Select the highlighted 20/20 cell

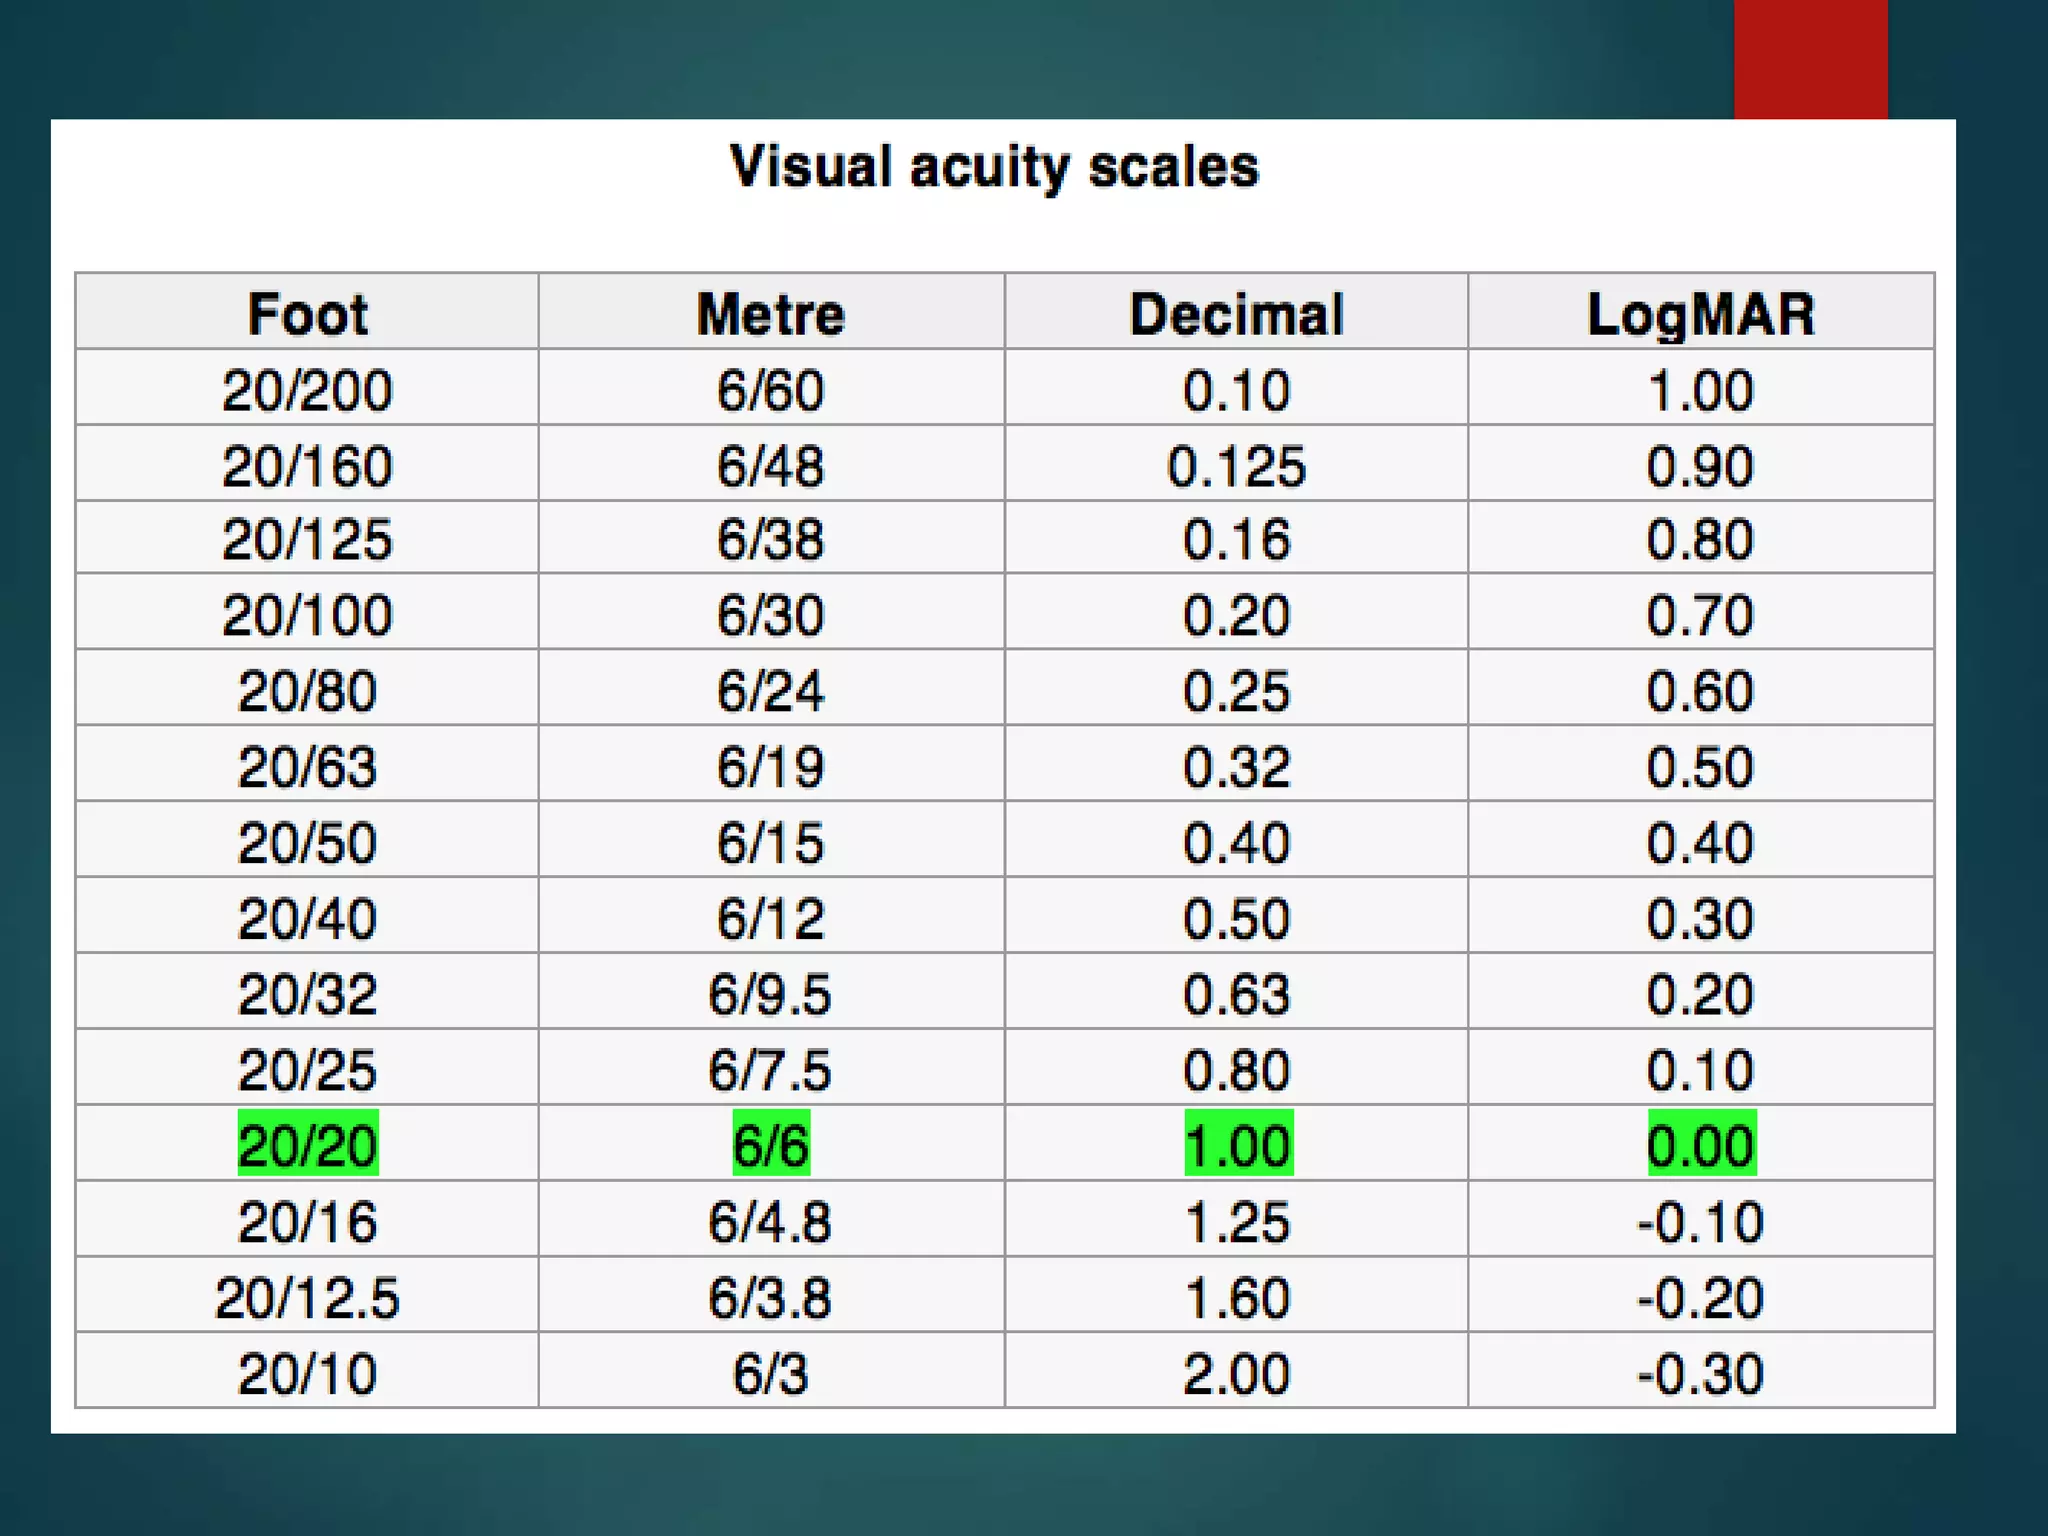coord(307,1145)
